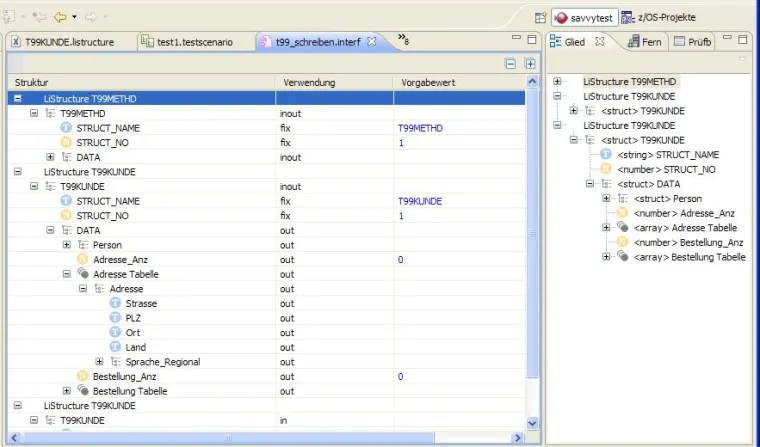This screenshot has height=447, width=760.
Task: Click the Open Perspective icon
Action: (540, 17)
